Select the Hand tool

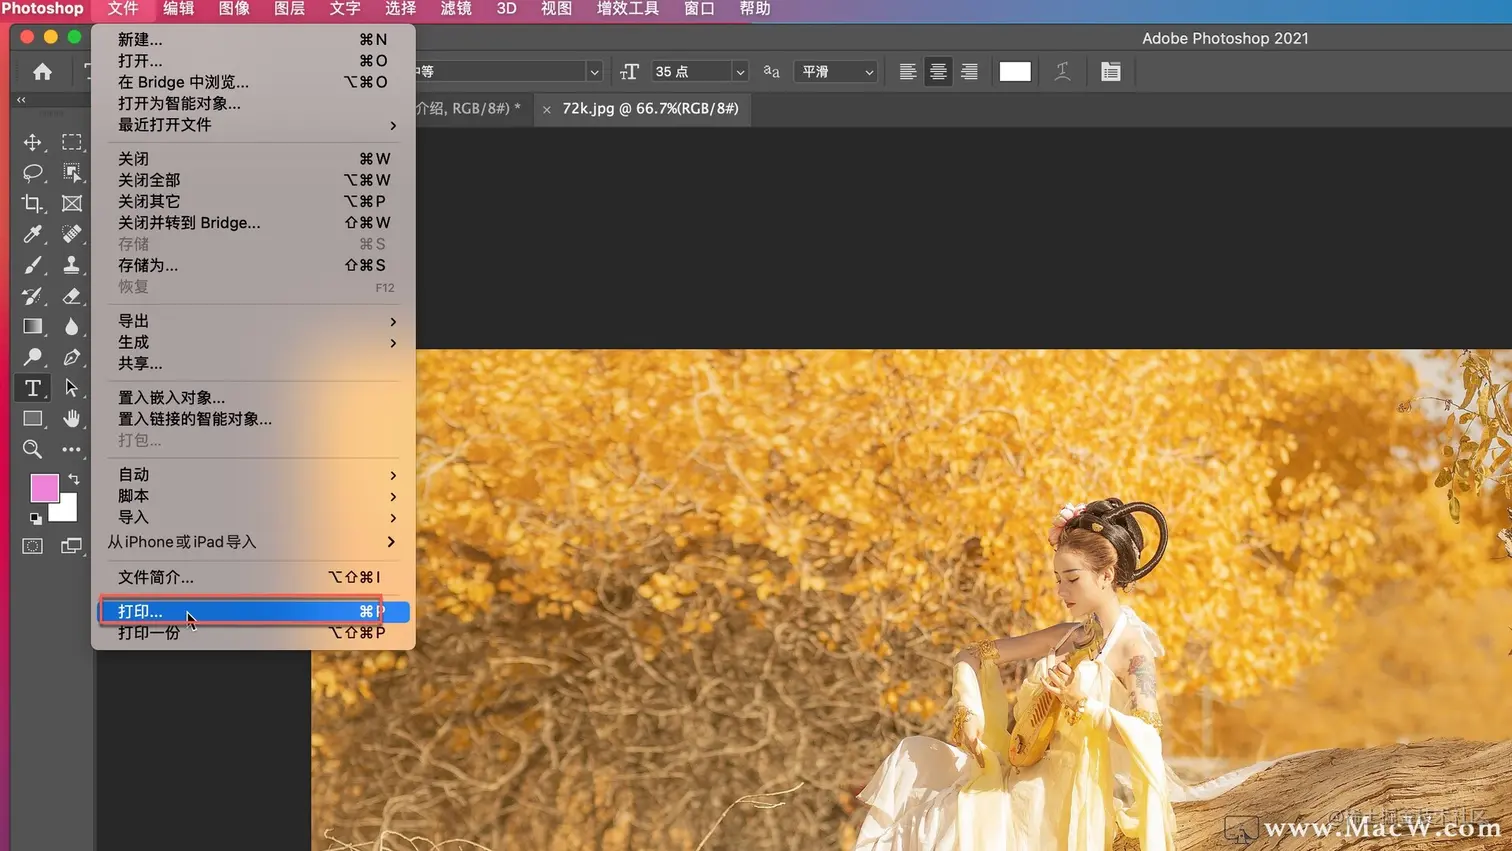pyautogui.click(x=72, y=418)
